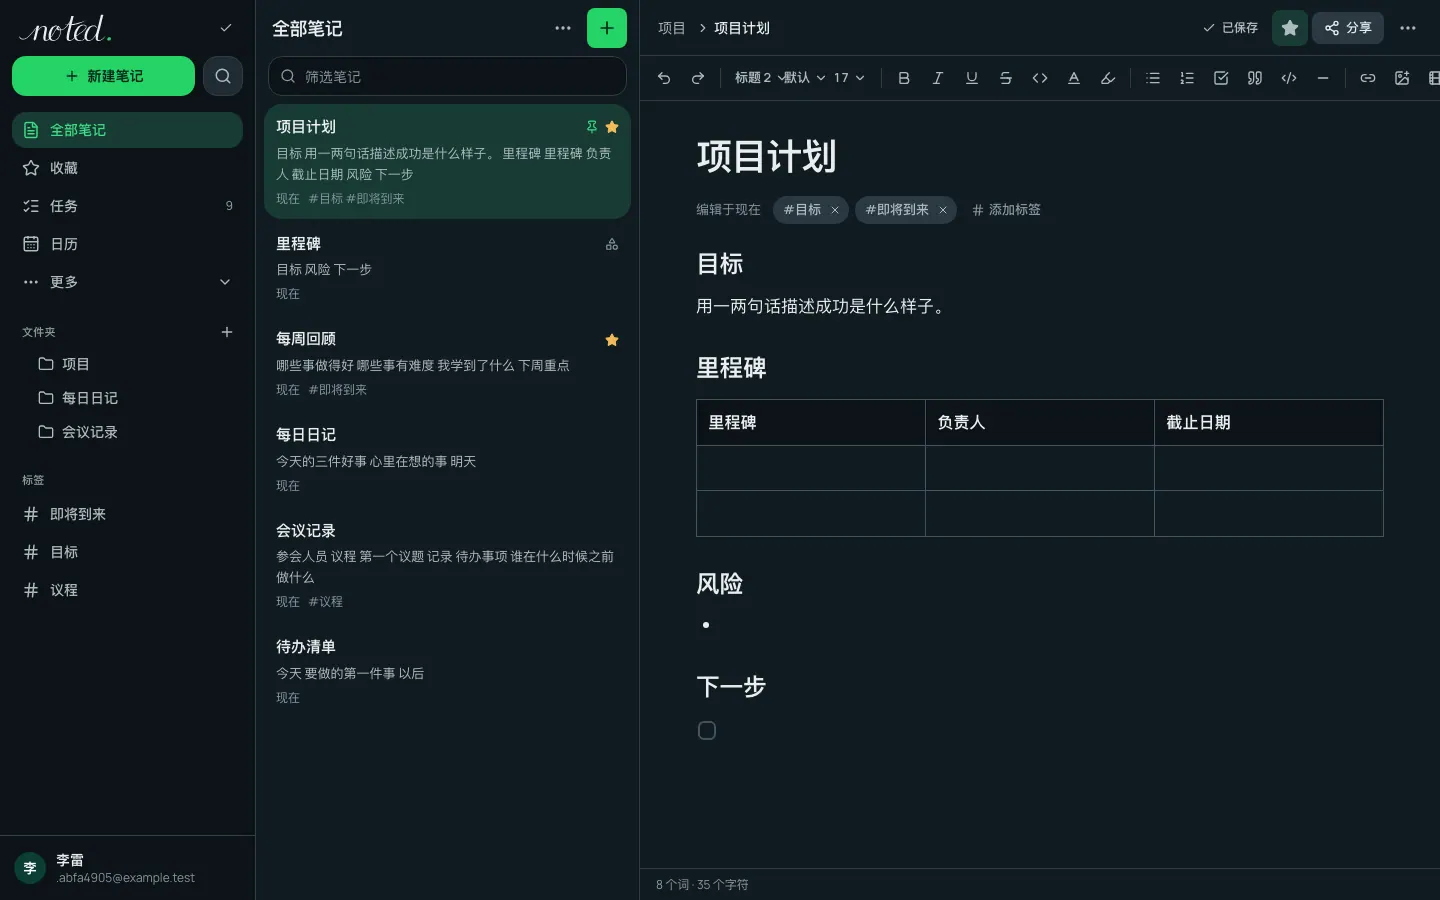Check the empty checkbox under 下一步

[707, 731]
